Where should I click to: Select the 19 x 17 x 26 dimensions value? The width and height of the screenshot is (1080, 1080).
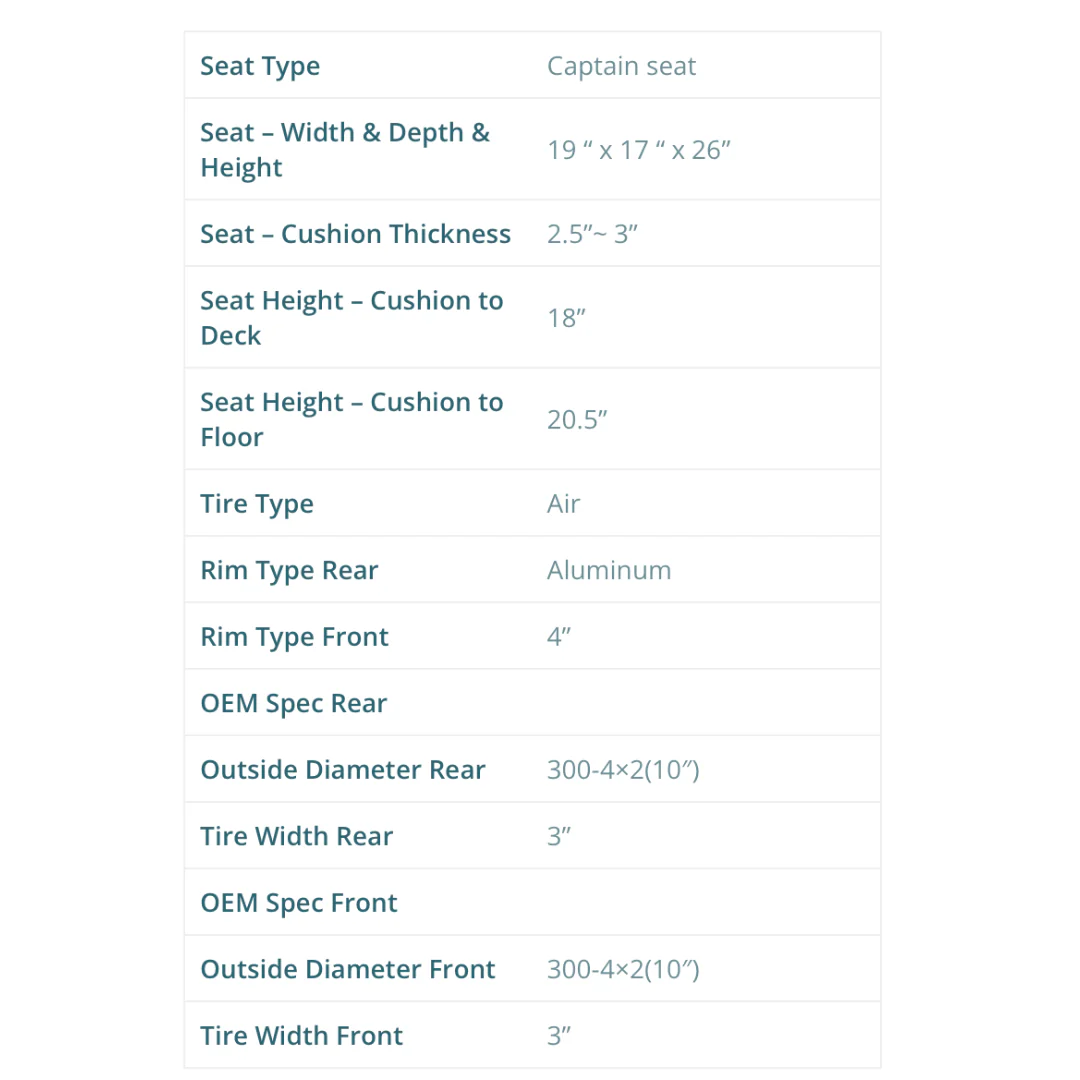coord(639,150)
